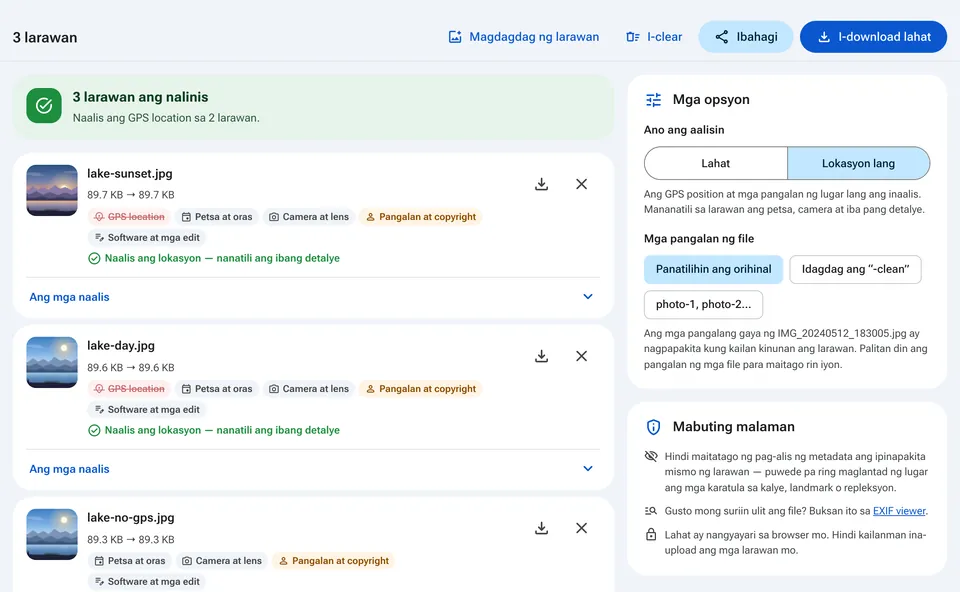Open the lake-sunset.jpg thumbnail

[x=52, y=190]
